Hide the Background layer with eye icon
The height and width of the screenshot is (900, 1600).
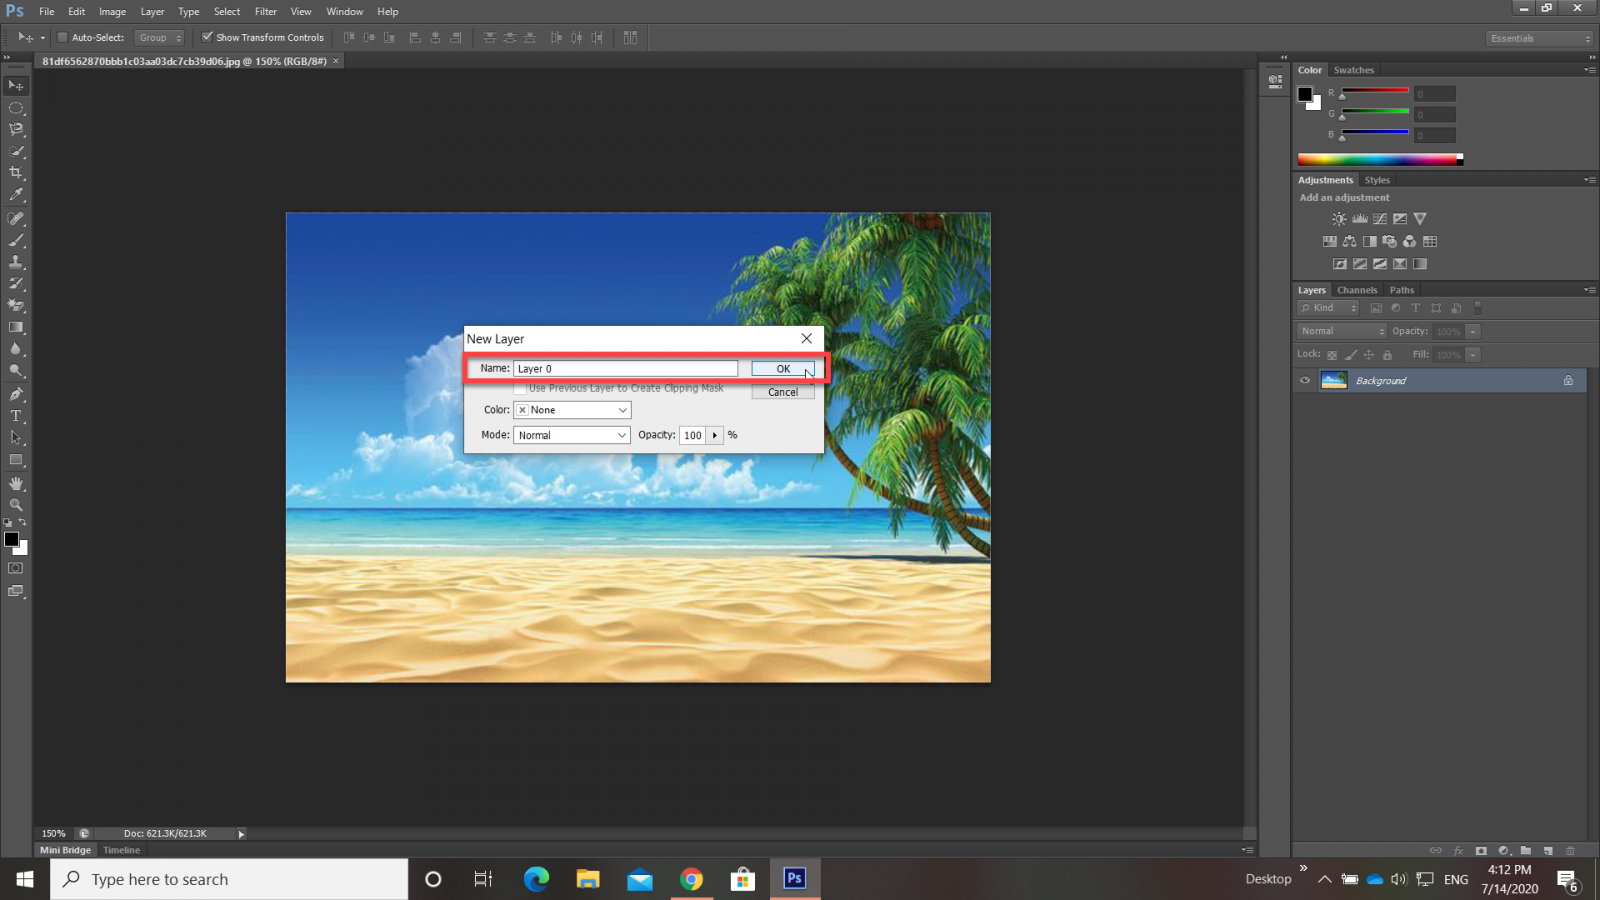click(1305, 381)
